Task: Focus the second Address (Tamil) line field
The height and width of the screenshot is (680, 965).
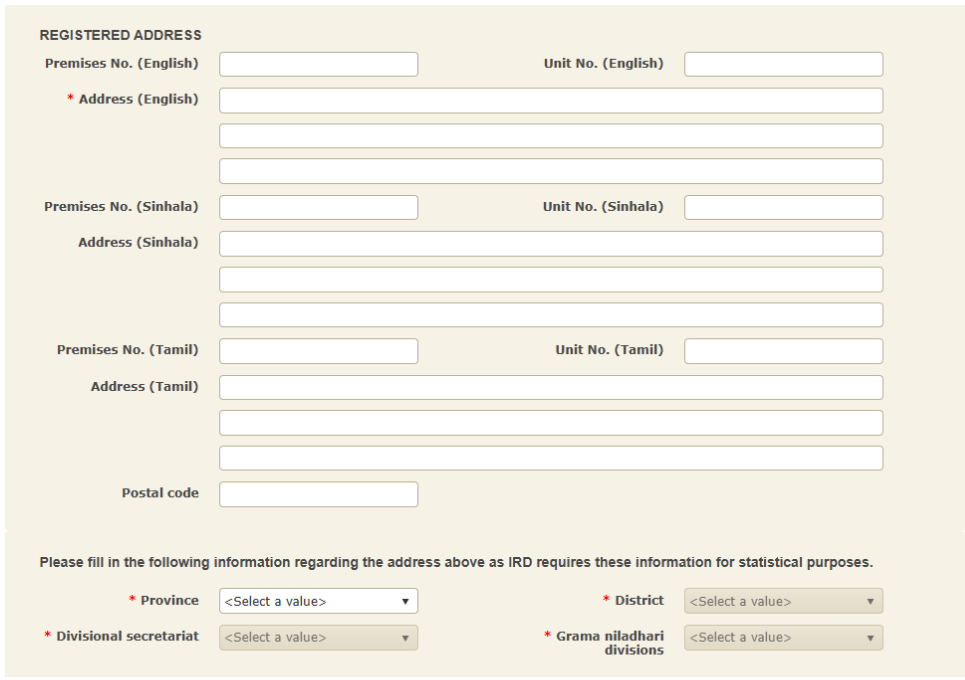Action: pyautogui.click(x=550, y=422)
